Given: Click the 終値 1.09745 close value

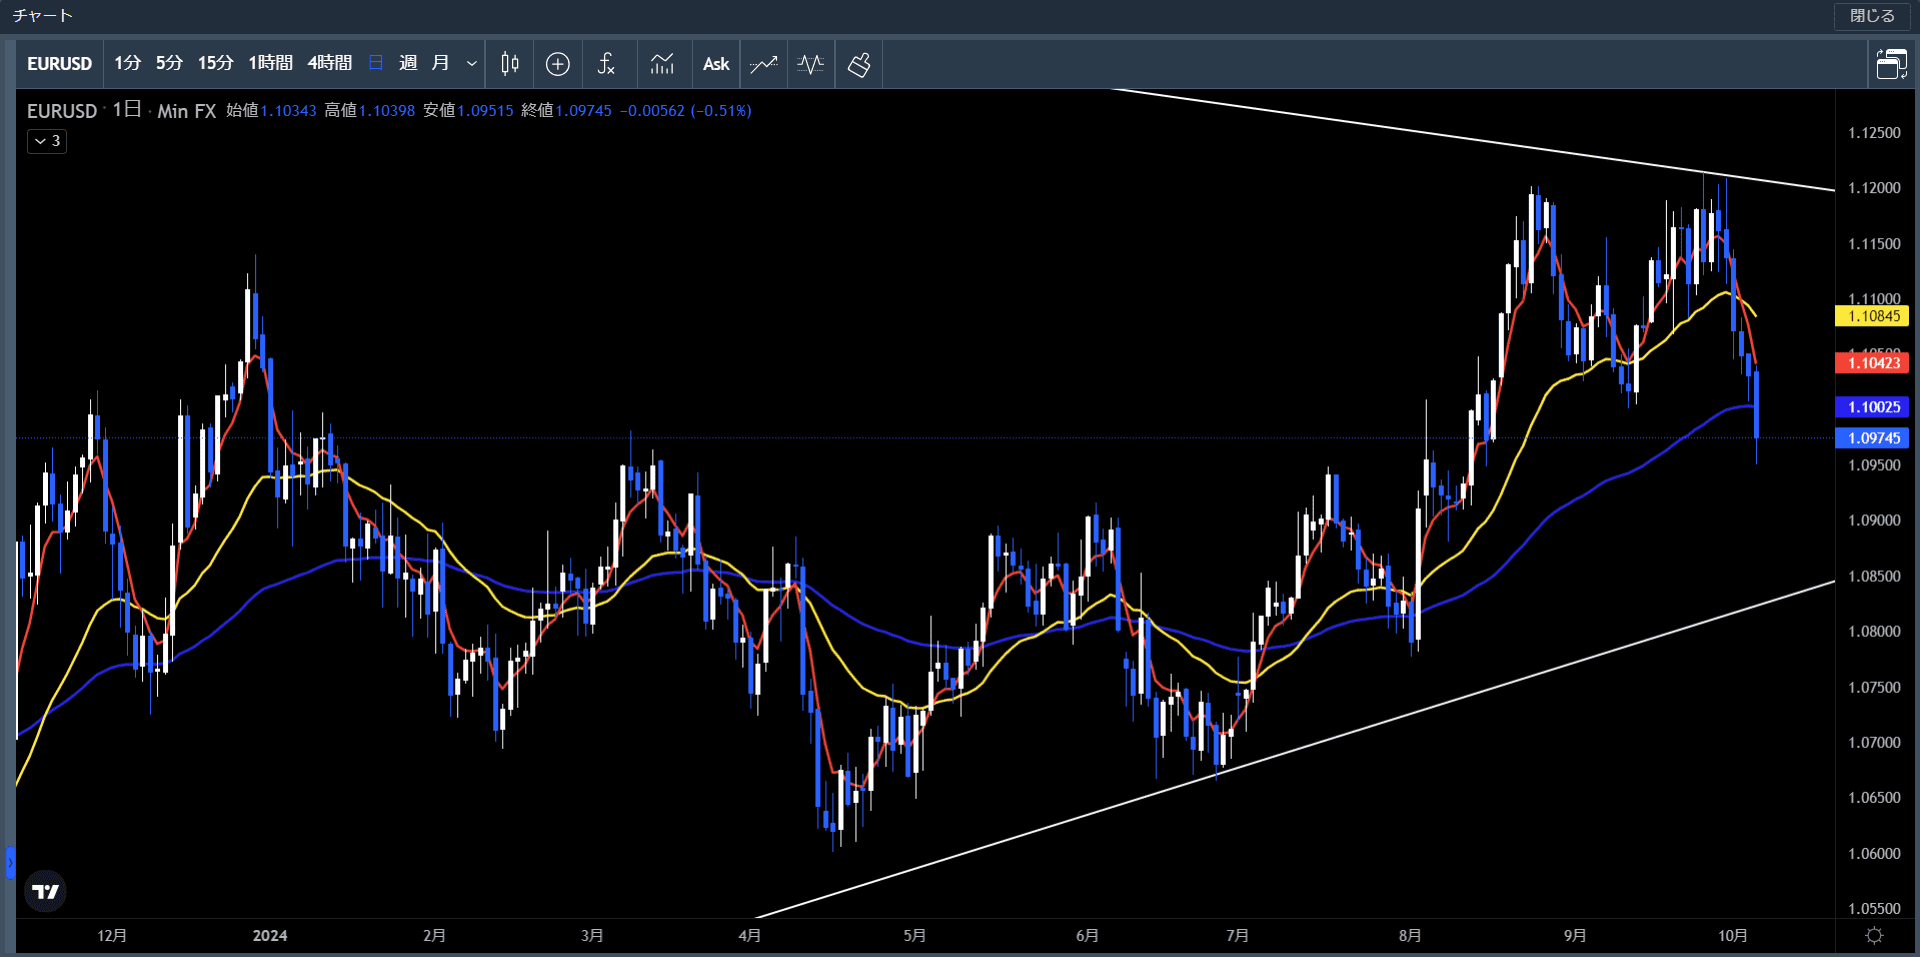Looking at the screenshot, I should pos(566,110).
